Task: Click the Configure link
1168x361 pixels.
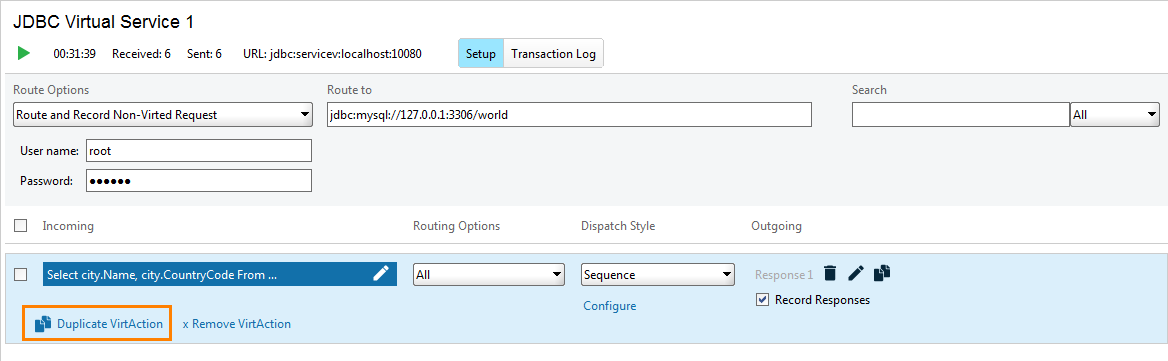Action: tap(609, 306)
